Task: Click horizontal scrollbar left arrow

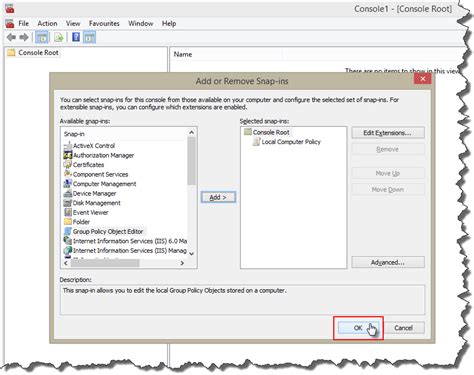Action: click(66, 263)
